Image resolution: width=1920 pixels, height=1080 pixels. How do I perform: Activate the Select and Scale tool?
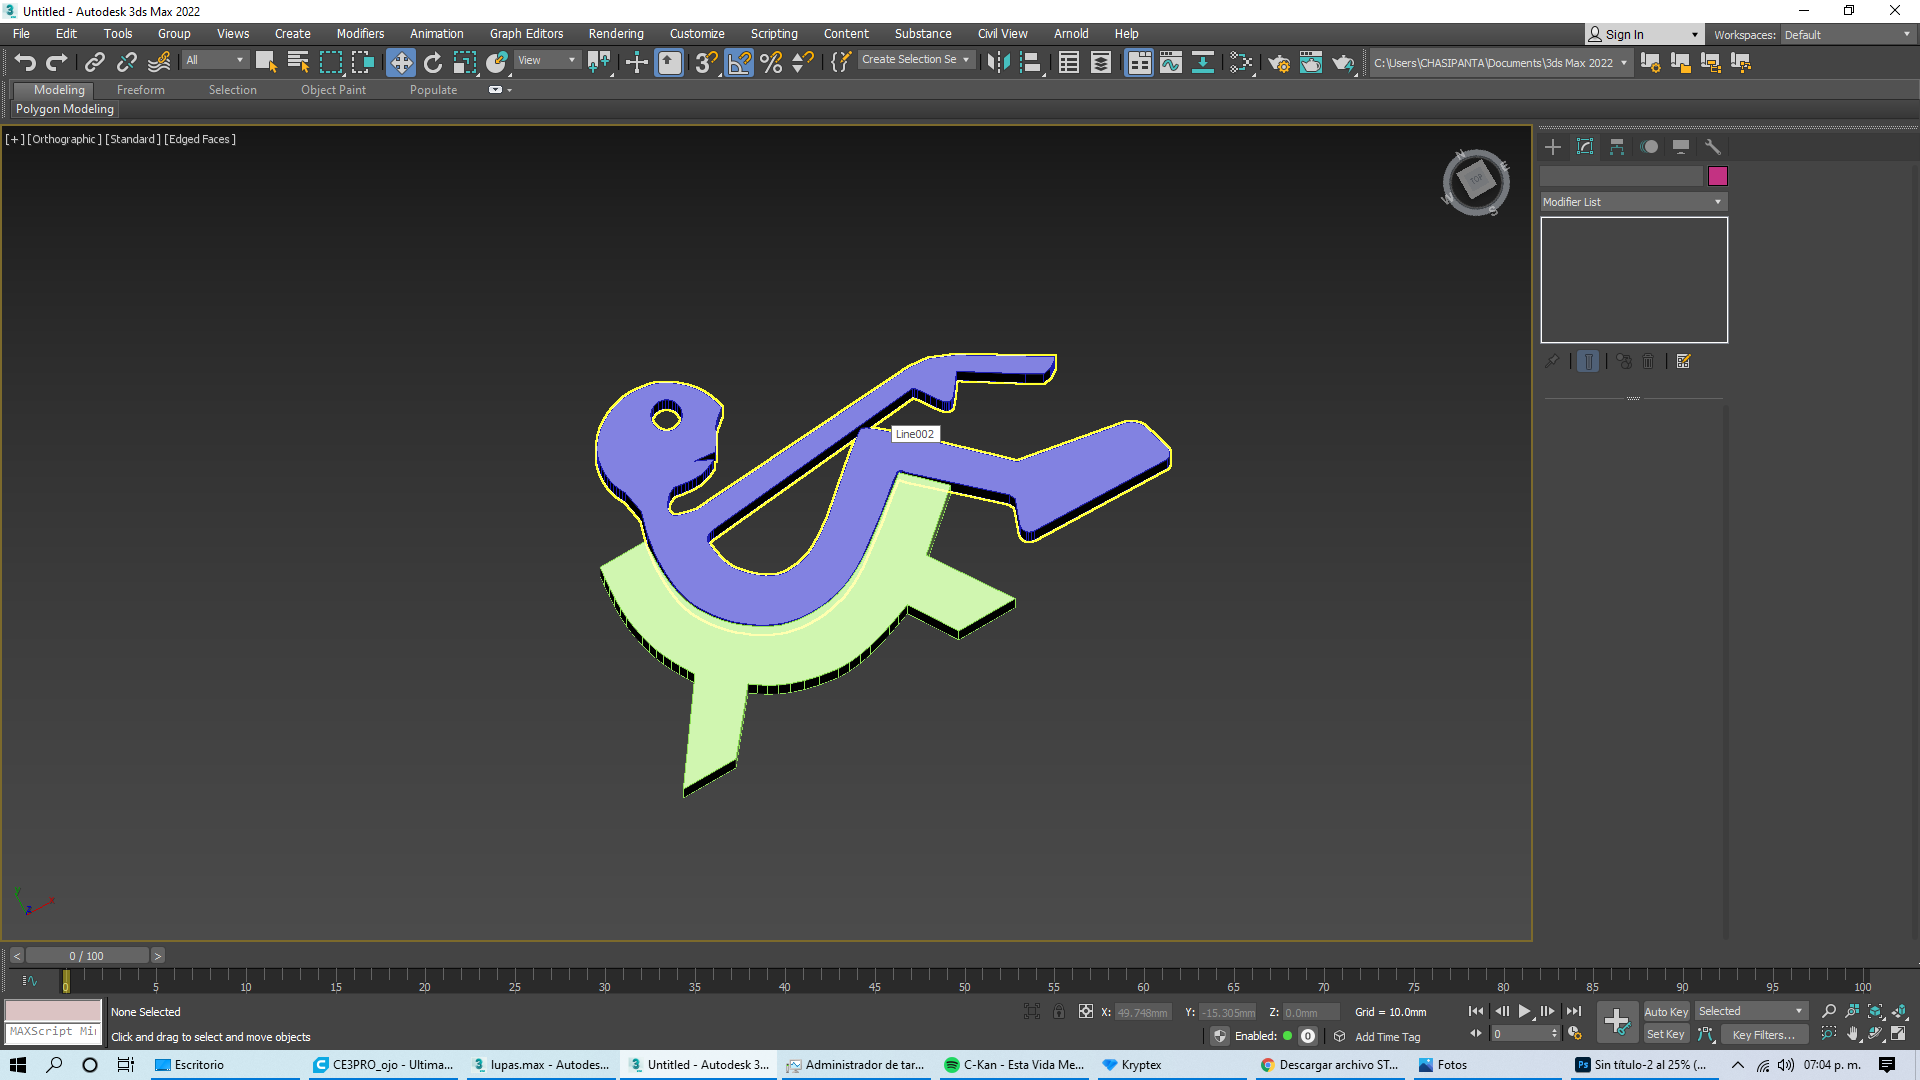point(465,63)
